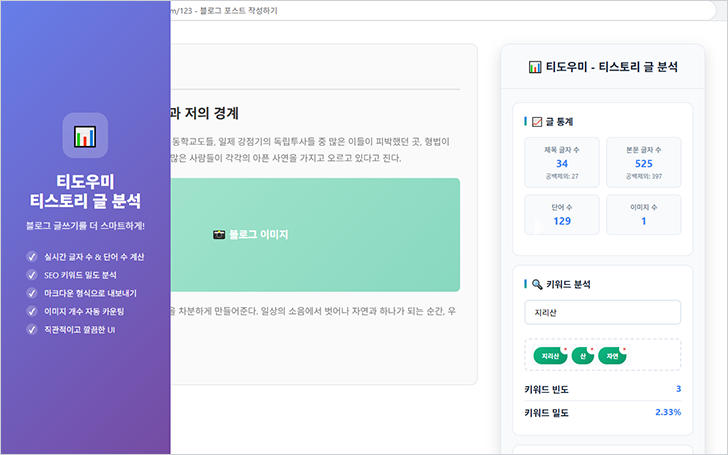
Task: Select the 지리산 keyword tag
Action: click(551, 356)
